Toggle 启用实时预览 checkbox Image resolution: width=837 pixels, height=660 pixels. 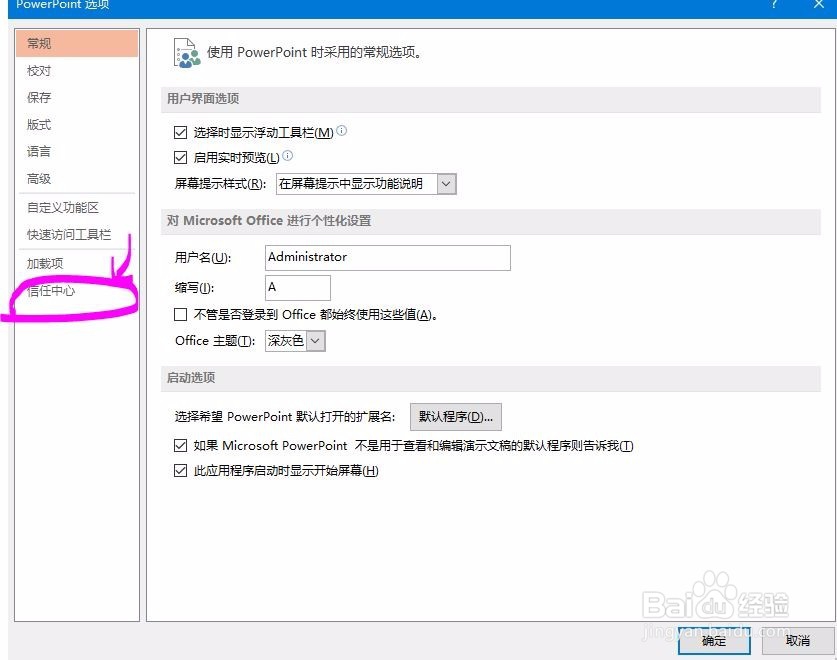(180, 157)
